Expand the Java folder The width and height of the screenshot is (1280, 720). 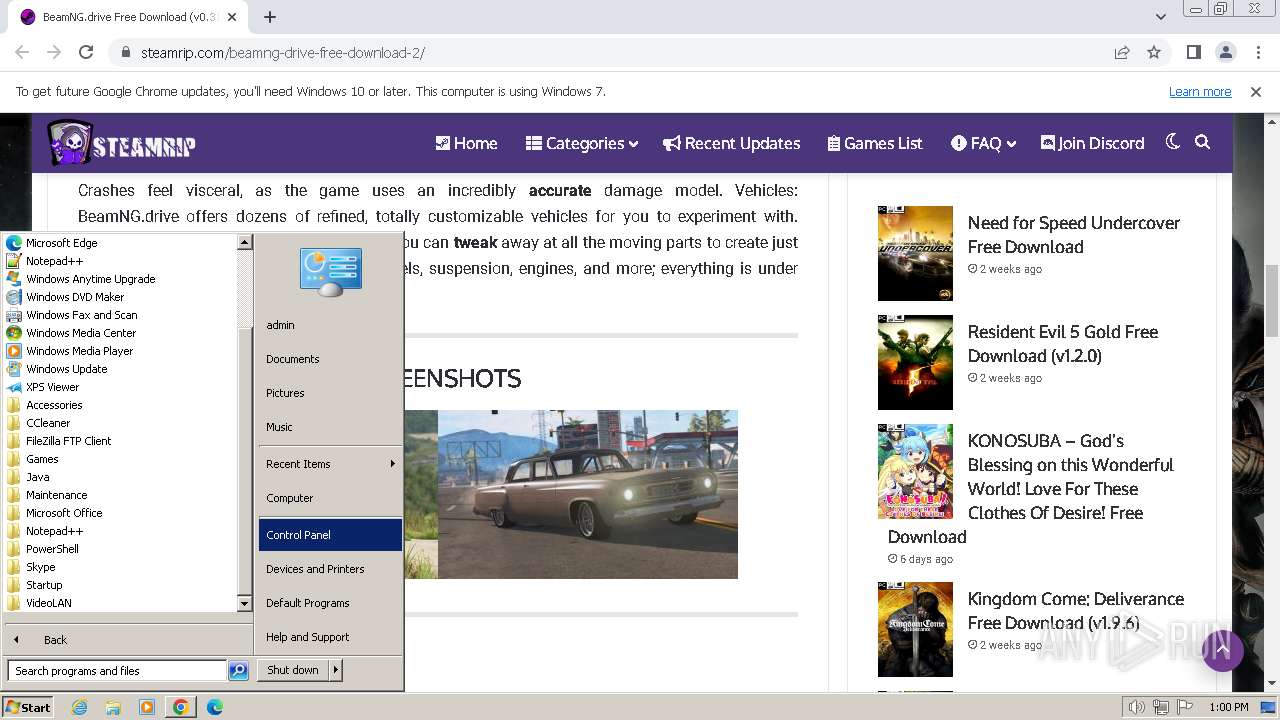click(x=37, y=477)
